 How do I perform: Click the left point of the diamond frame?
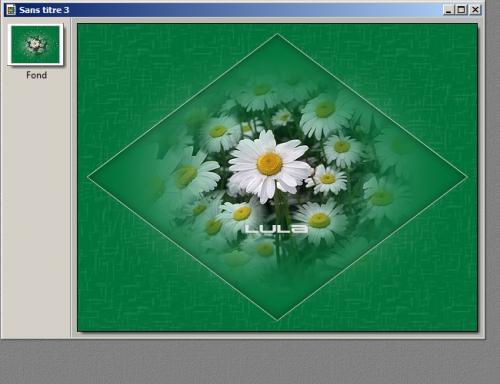click(x=89, y=177)
